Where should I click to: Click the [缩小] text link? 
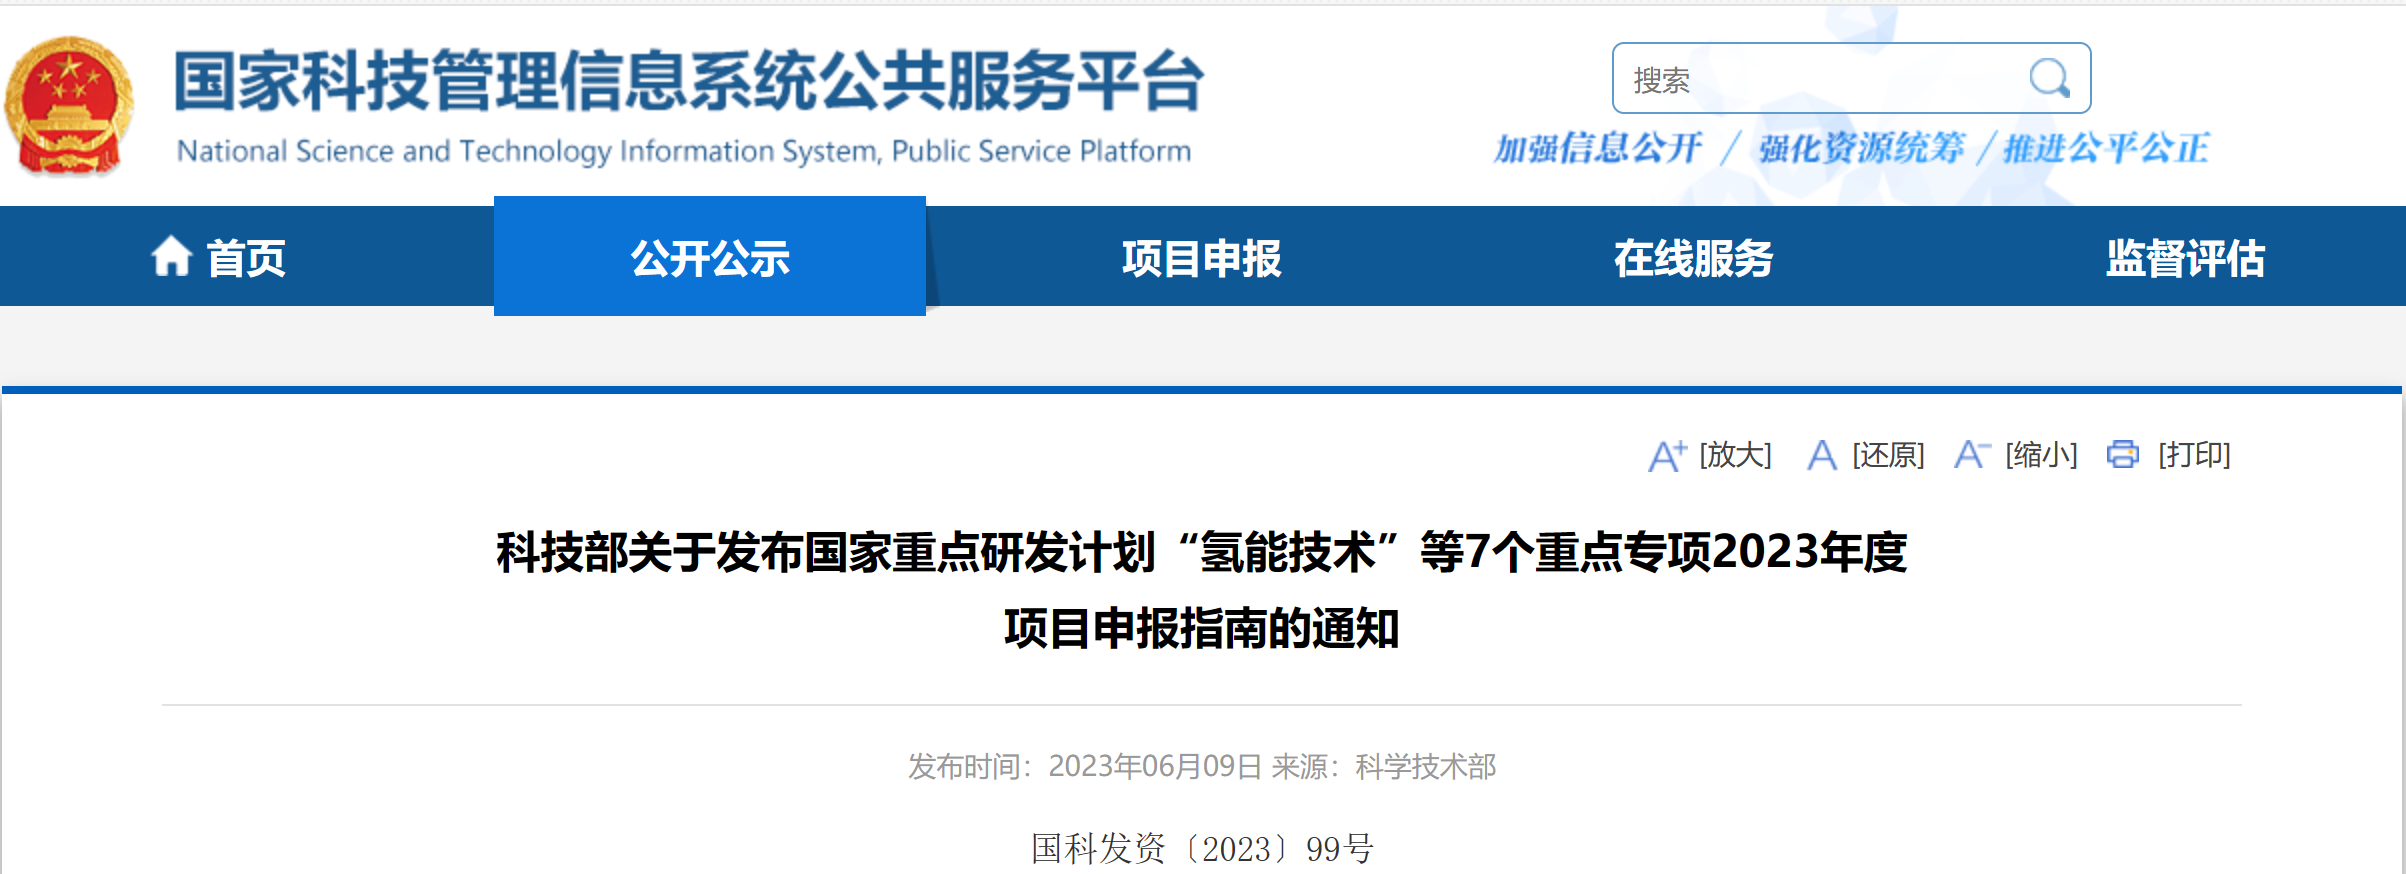point(2042,455)
